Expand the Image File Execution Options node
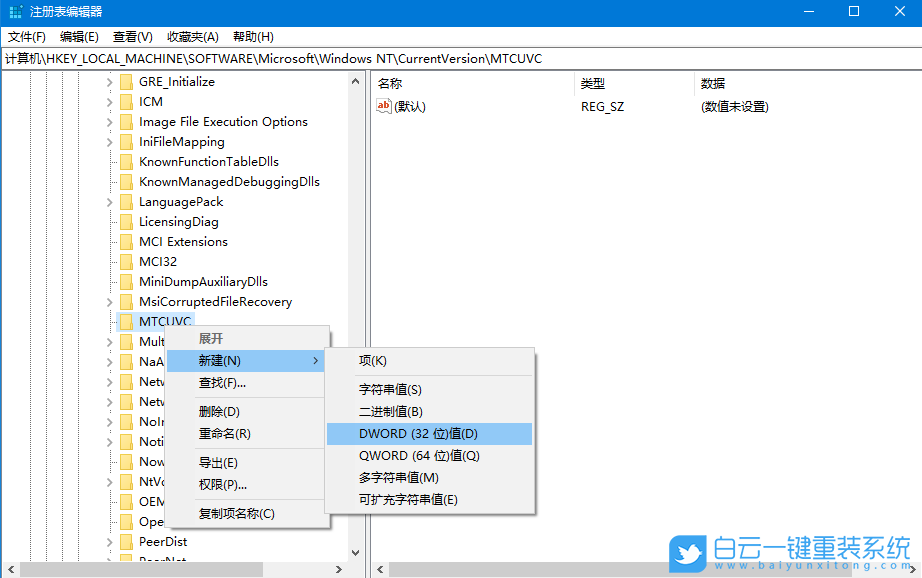Viewport: 922px width, 578px height. pos(109,121)
